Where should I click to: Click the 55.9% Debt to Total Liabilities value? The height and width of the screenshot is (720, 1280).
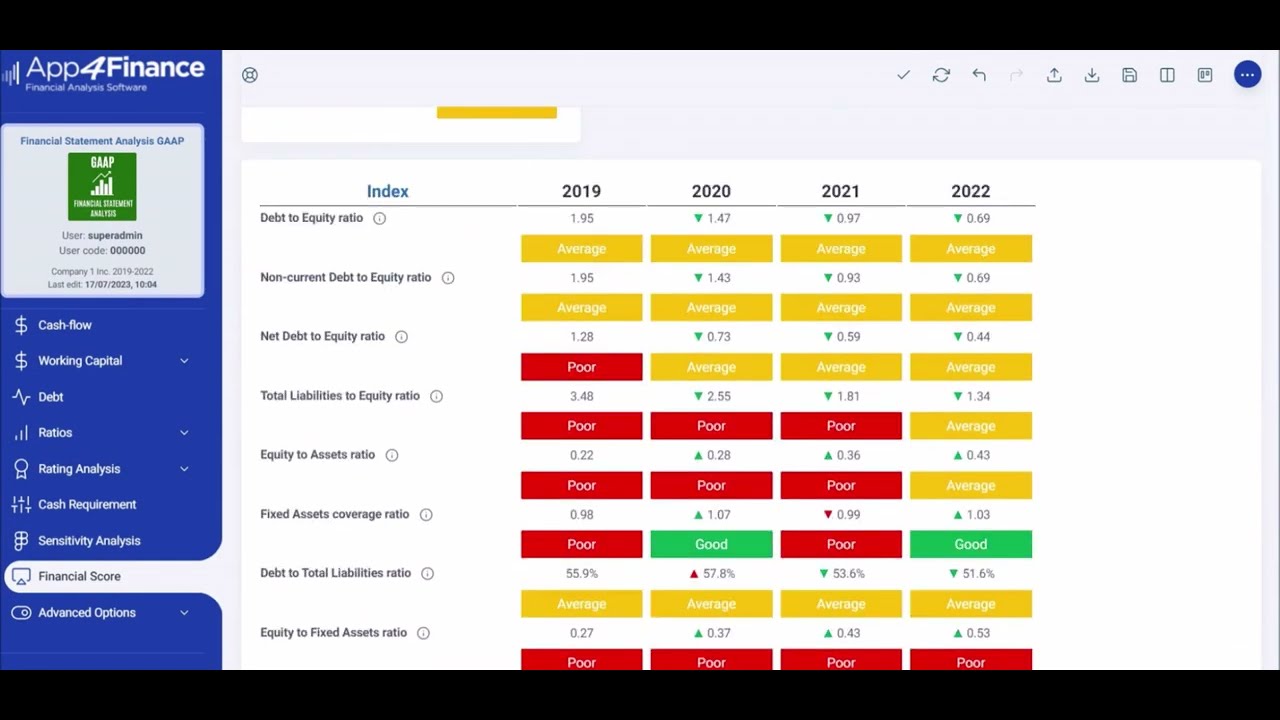[x=581, y=574]
